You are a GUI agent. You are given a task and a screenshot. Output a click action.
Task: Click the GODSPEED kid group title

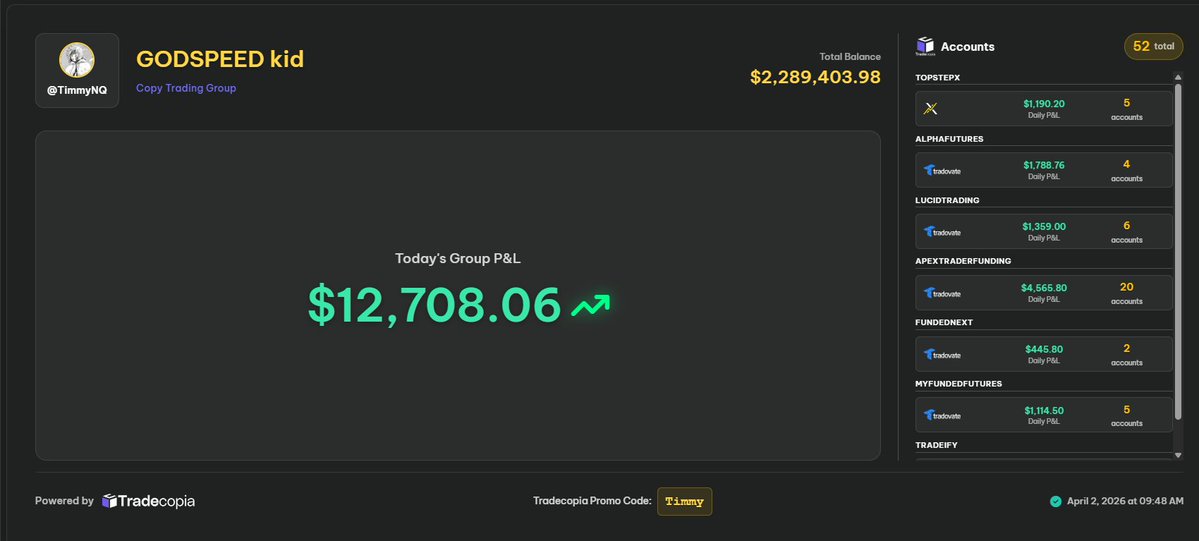tap(220, 59)
